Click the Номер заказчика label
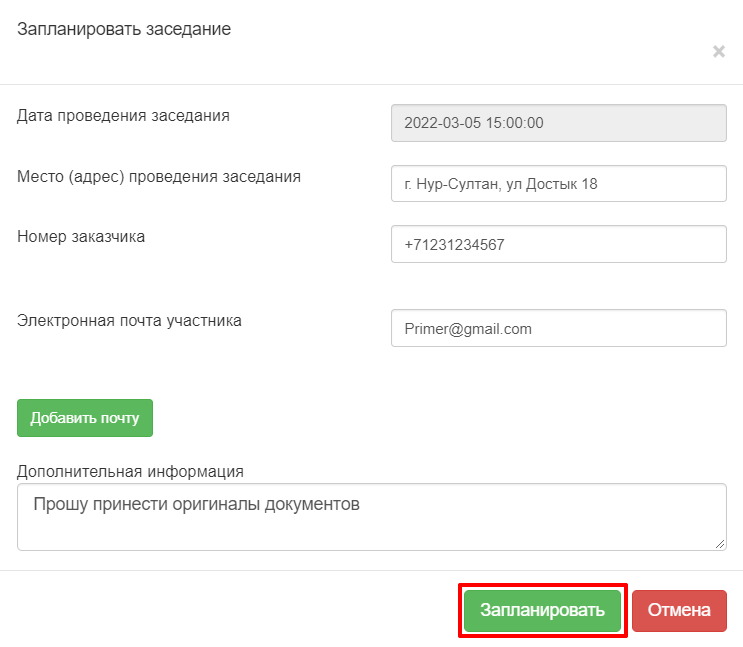The height and width of the screenshot is (647, 743). pyautogui.click(x=81, y=237)
